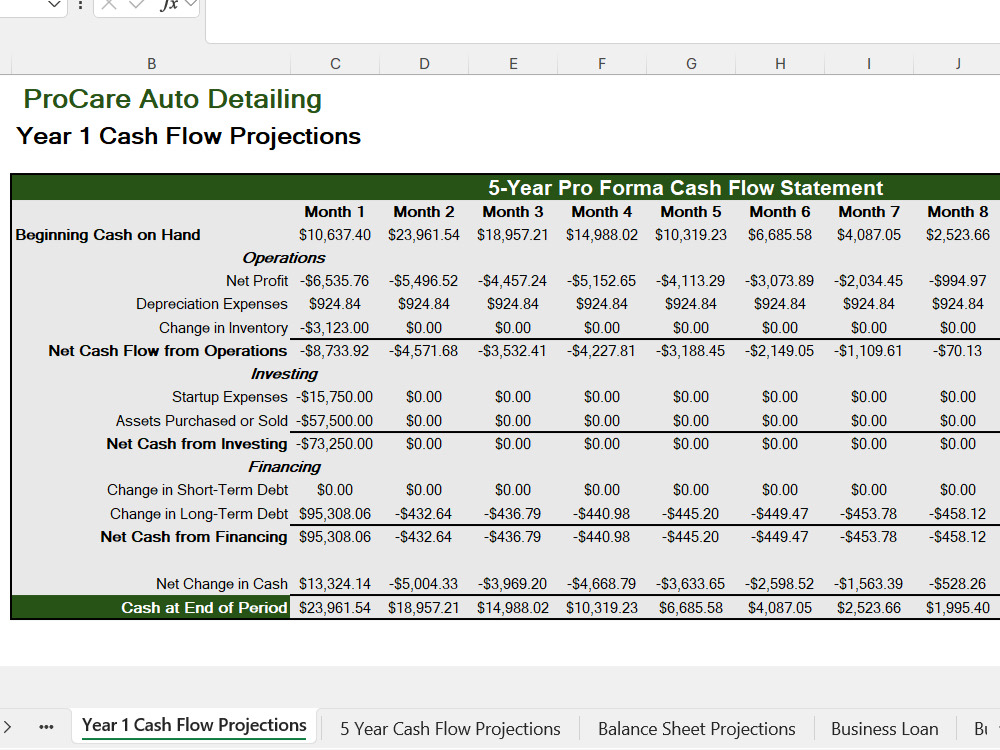
Task: Select the $10,637.40 beginning cash cell
Action: coord(335,235)
